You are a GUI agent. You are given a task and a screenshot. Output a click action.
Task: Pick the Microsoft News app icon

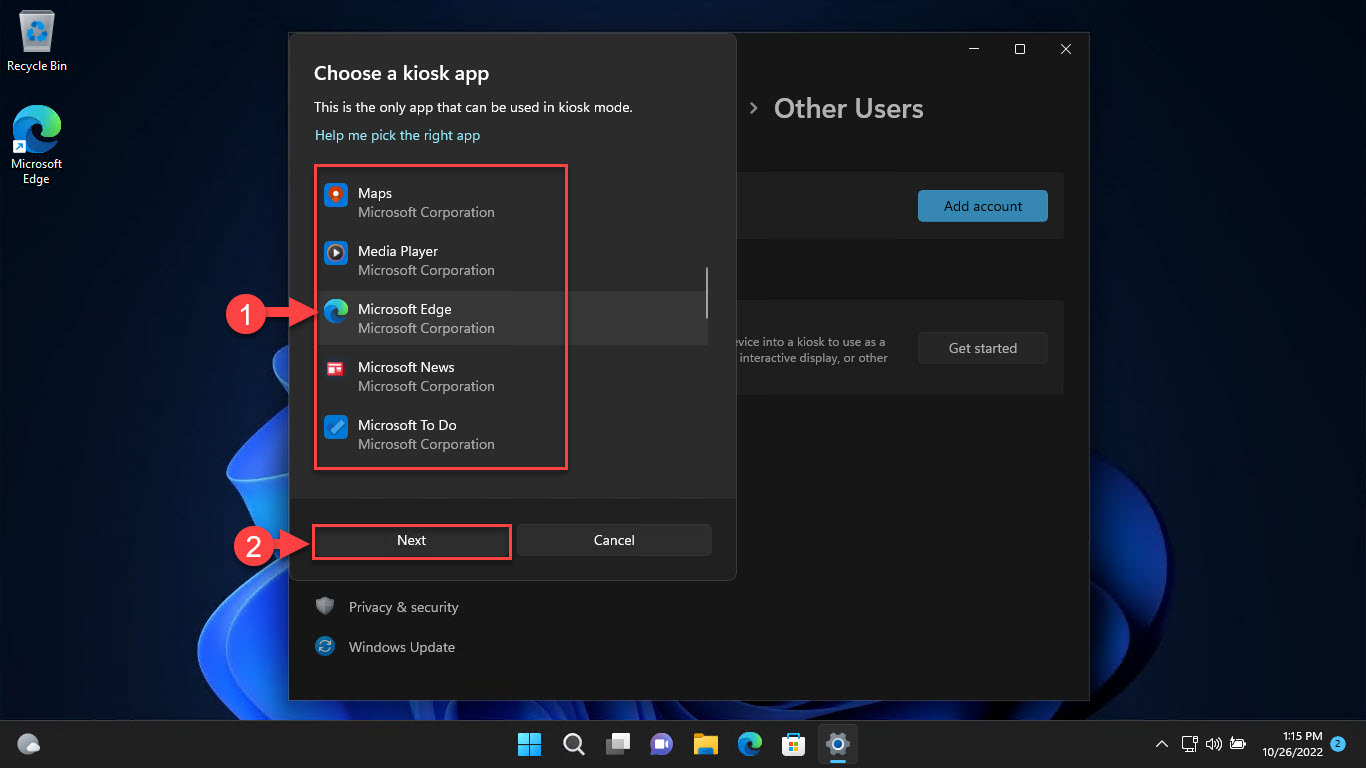coord(336,369)
